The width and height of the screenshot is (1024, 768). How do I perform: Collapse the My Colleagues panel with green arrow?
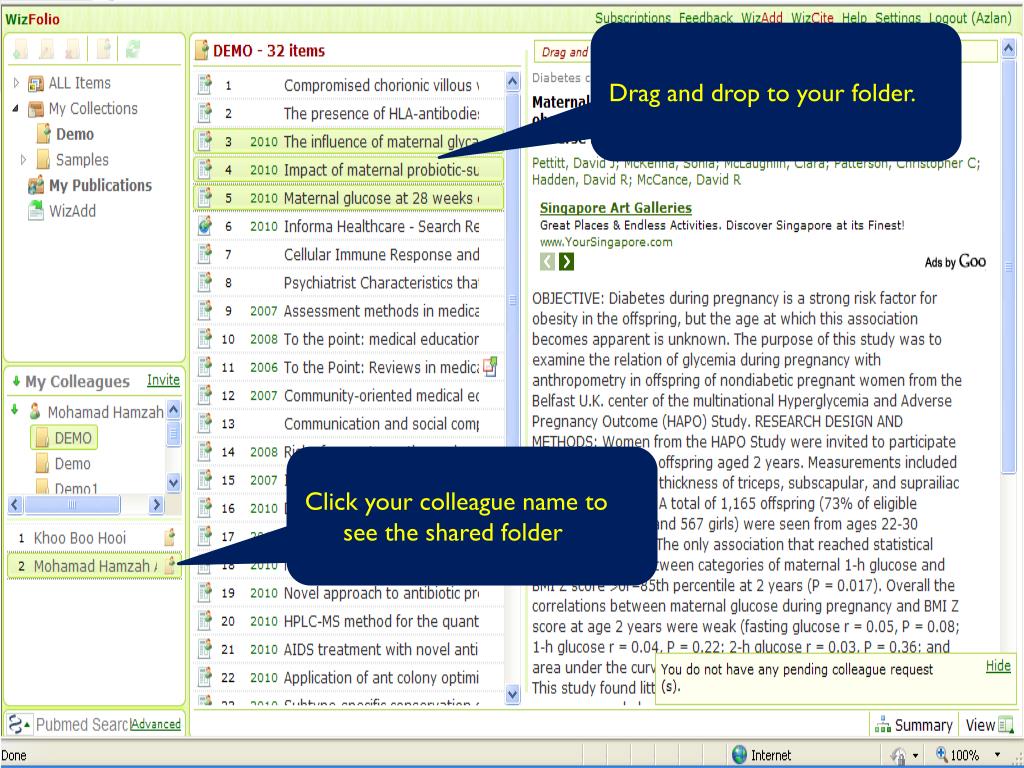point(16,381)
